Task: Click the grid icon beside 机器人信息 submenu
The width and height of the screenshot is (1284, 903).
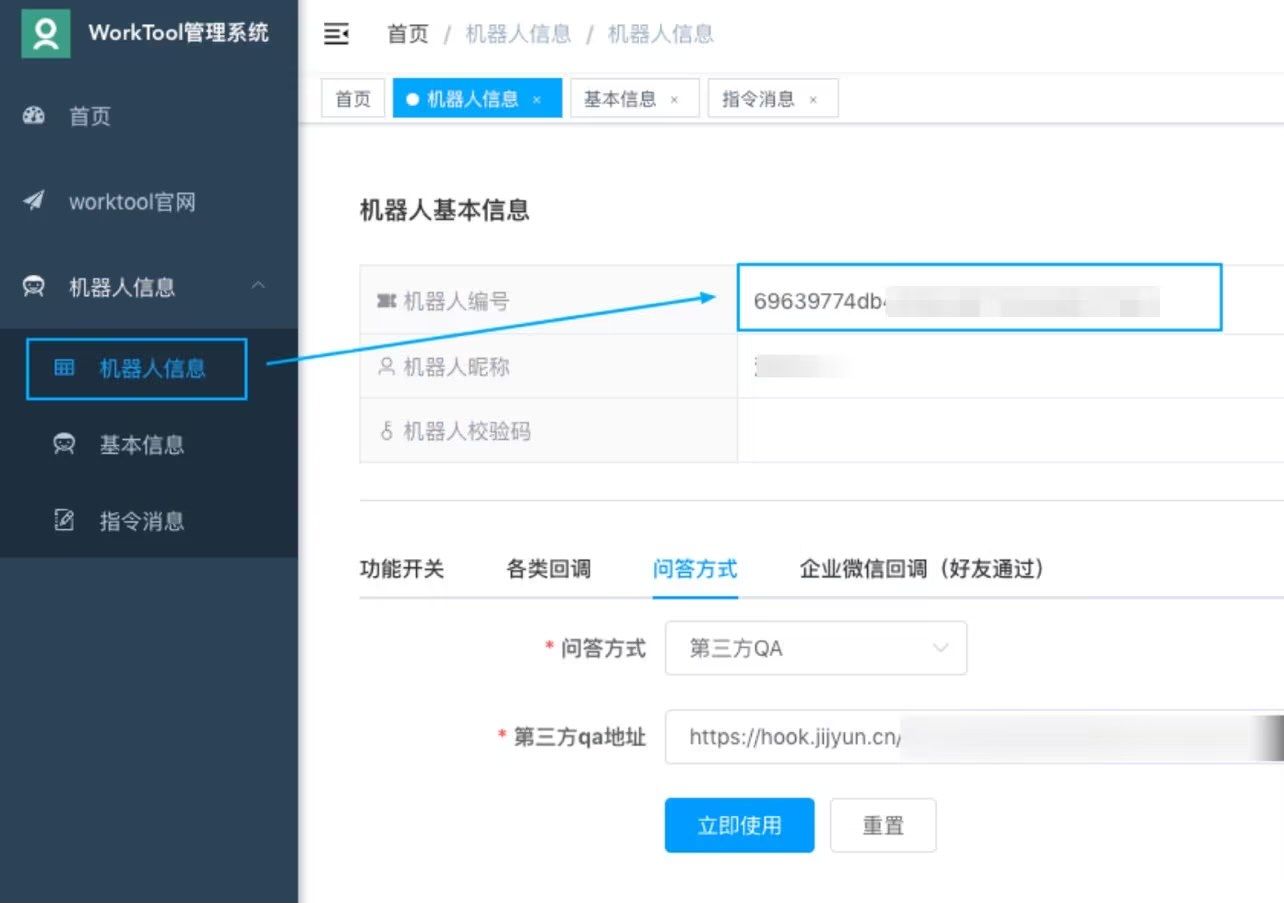Action: pos(64,368)
